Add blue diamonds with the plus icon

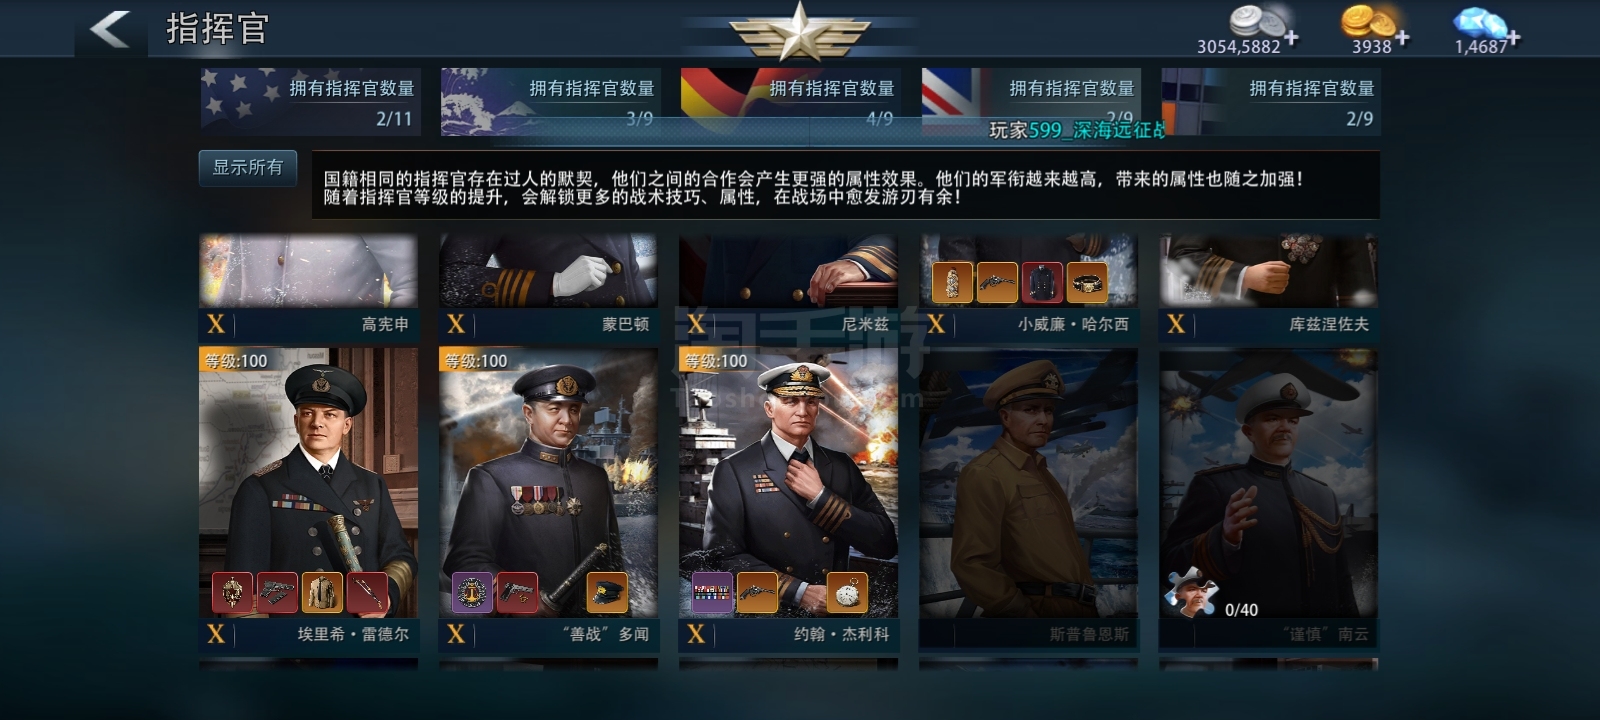pos(1514,38)
